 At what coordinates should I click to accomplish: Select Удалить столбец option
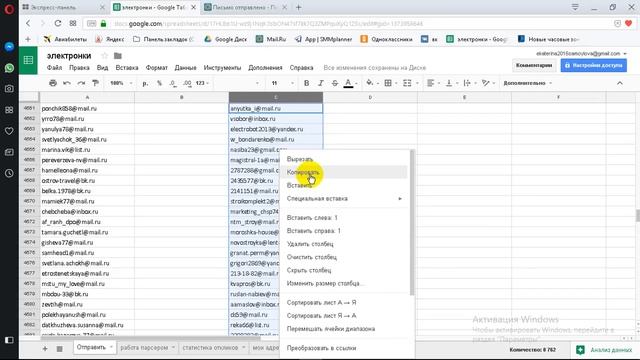click(344, 244)
